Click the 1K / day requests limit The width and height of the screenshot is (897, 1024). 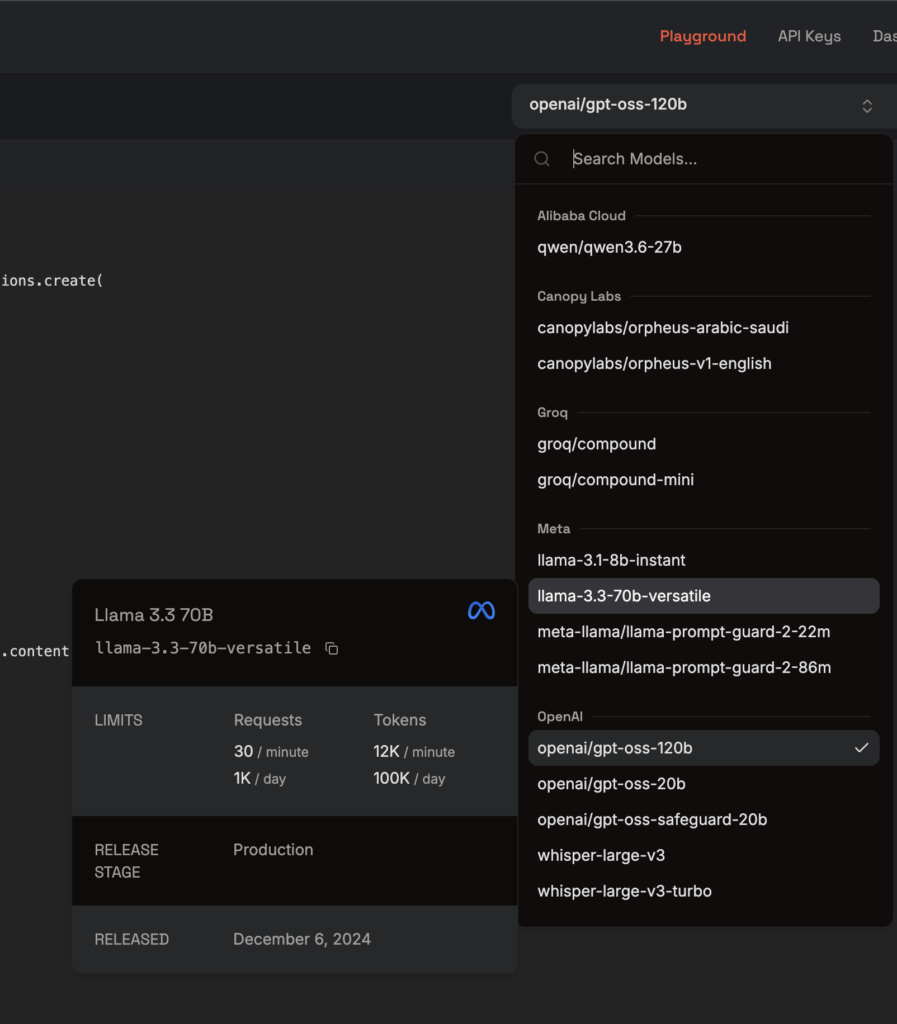(x=260, y=778)
